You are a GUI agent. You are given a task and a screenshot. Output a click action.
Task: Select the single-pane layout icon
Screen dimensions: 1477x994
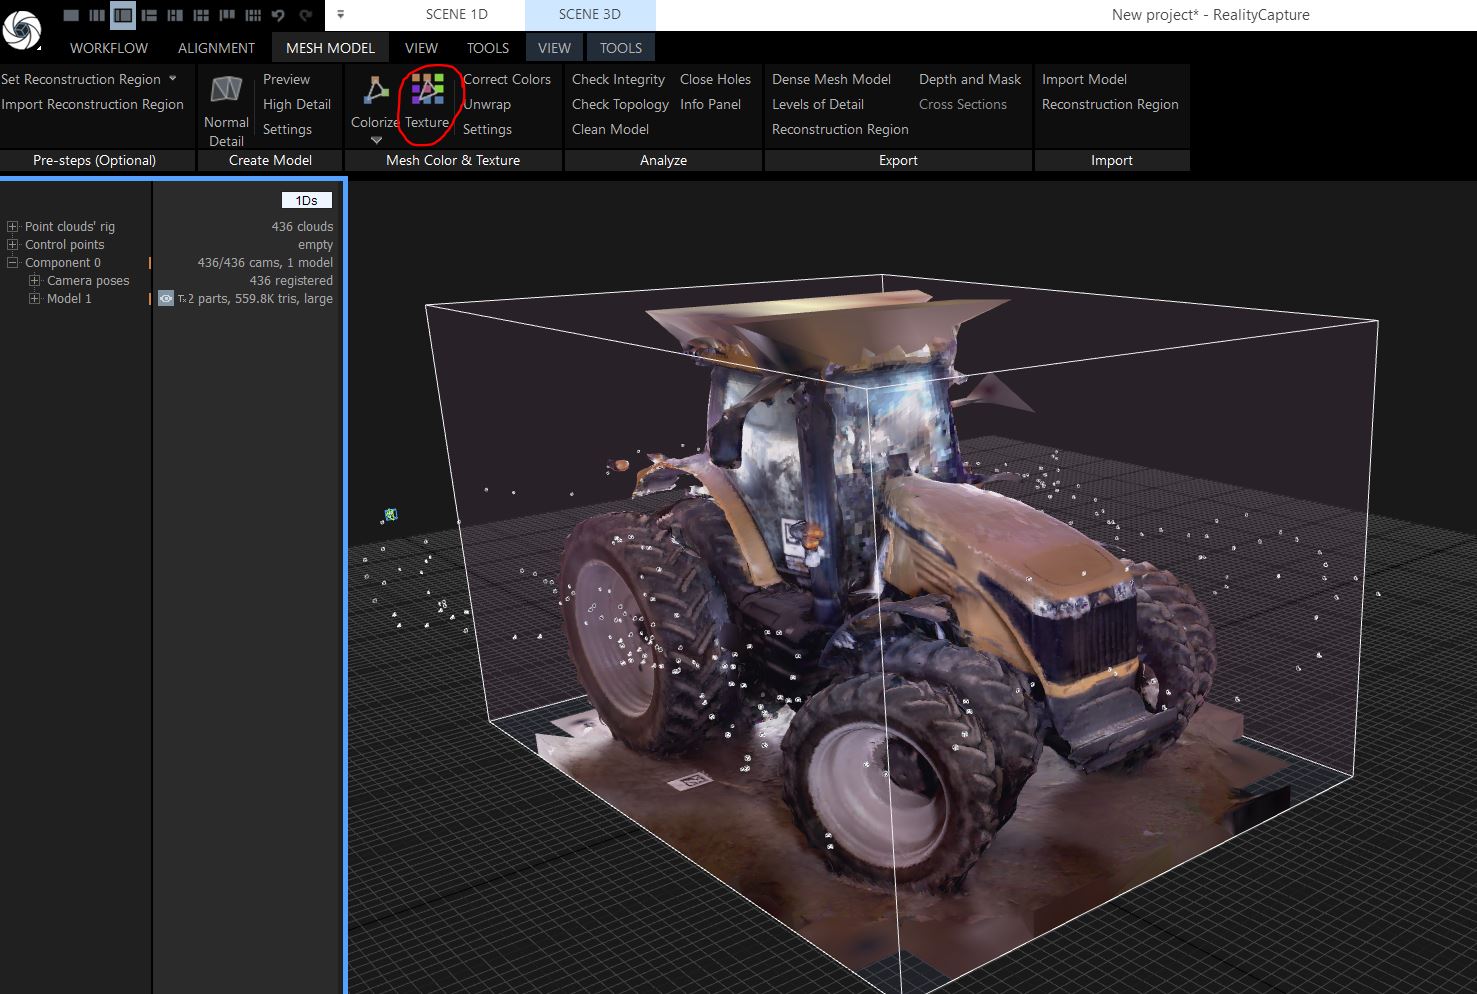pyautogui.click(x=71, y=15)
